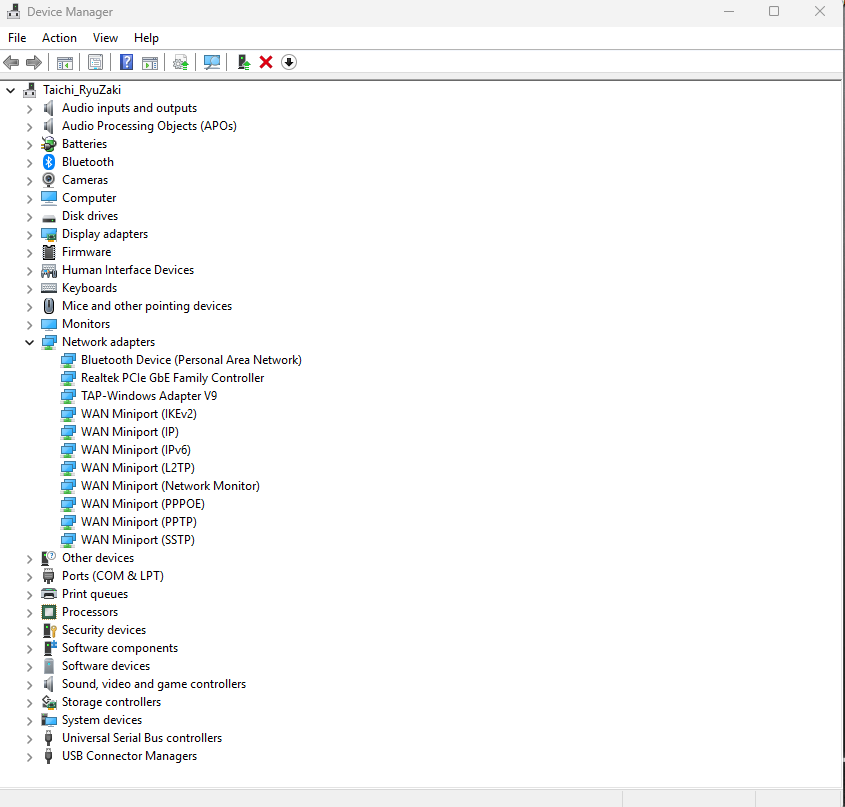Image resolution: width=845 pixels, height=807 pixels.
Task: Click Enable device toolbar icon
Action: click(244, 63)
